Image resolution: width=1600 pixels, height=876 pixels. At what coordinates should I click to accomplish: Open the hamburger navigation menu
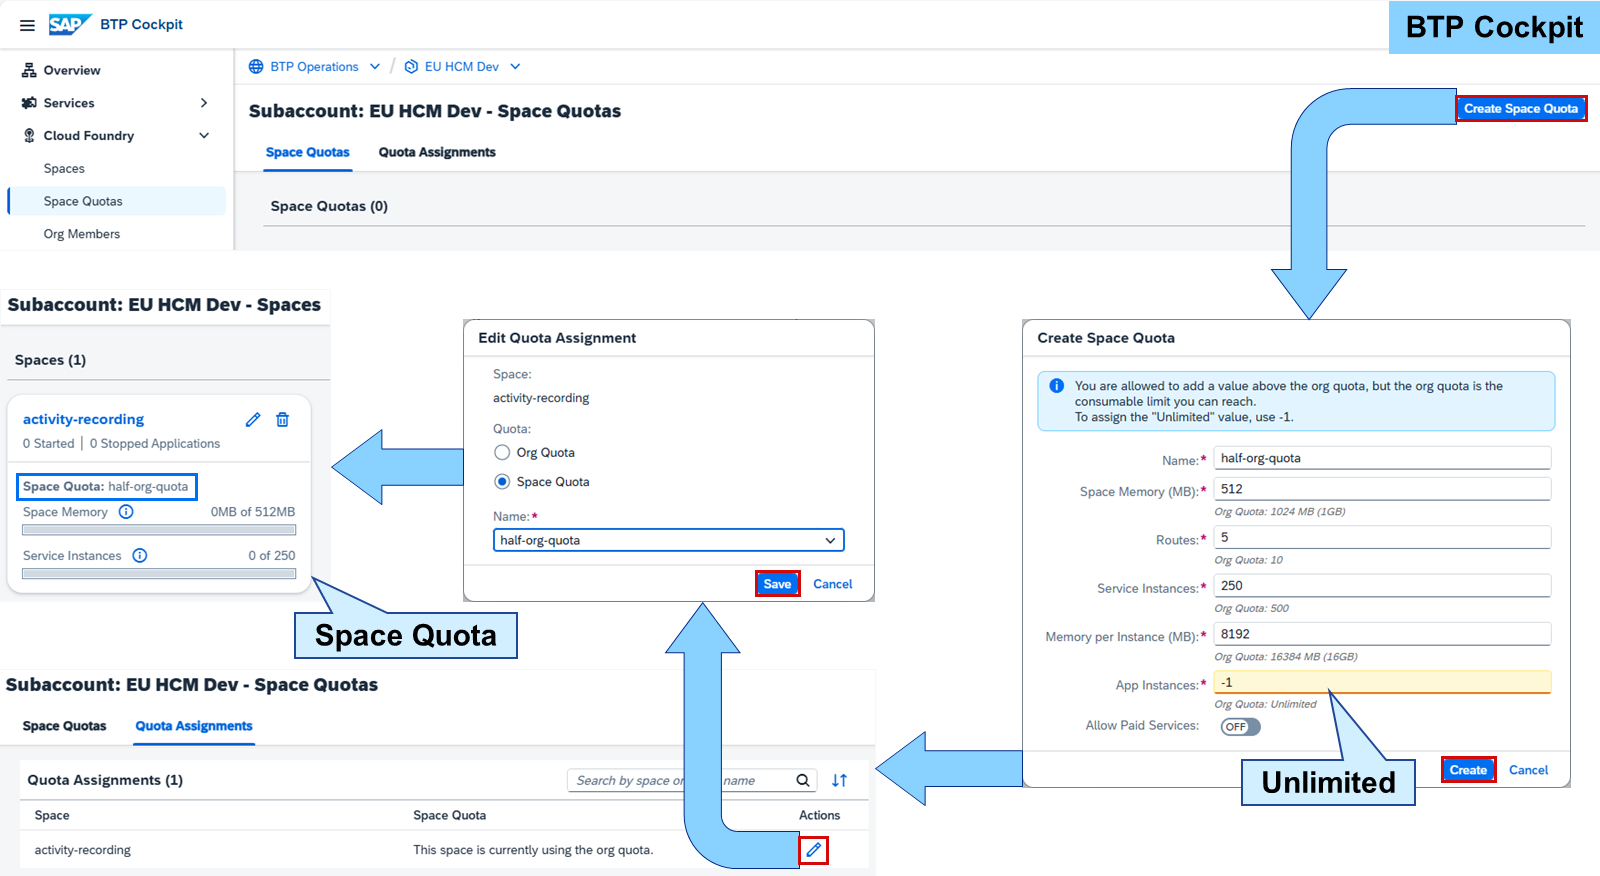coord(27,25)
